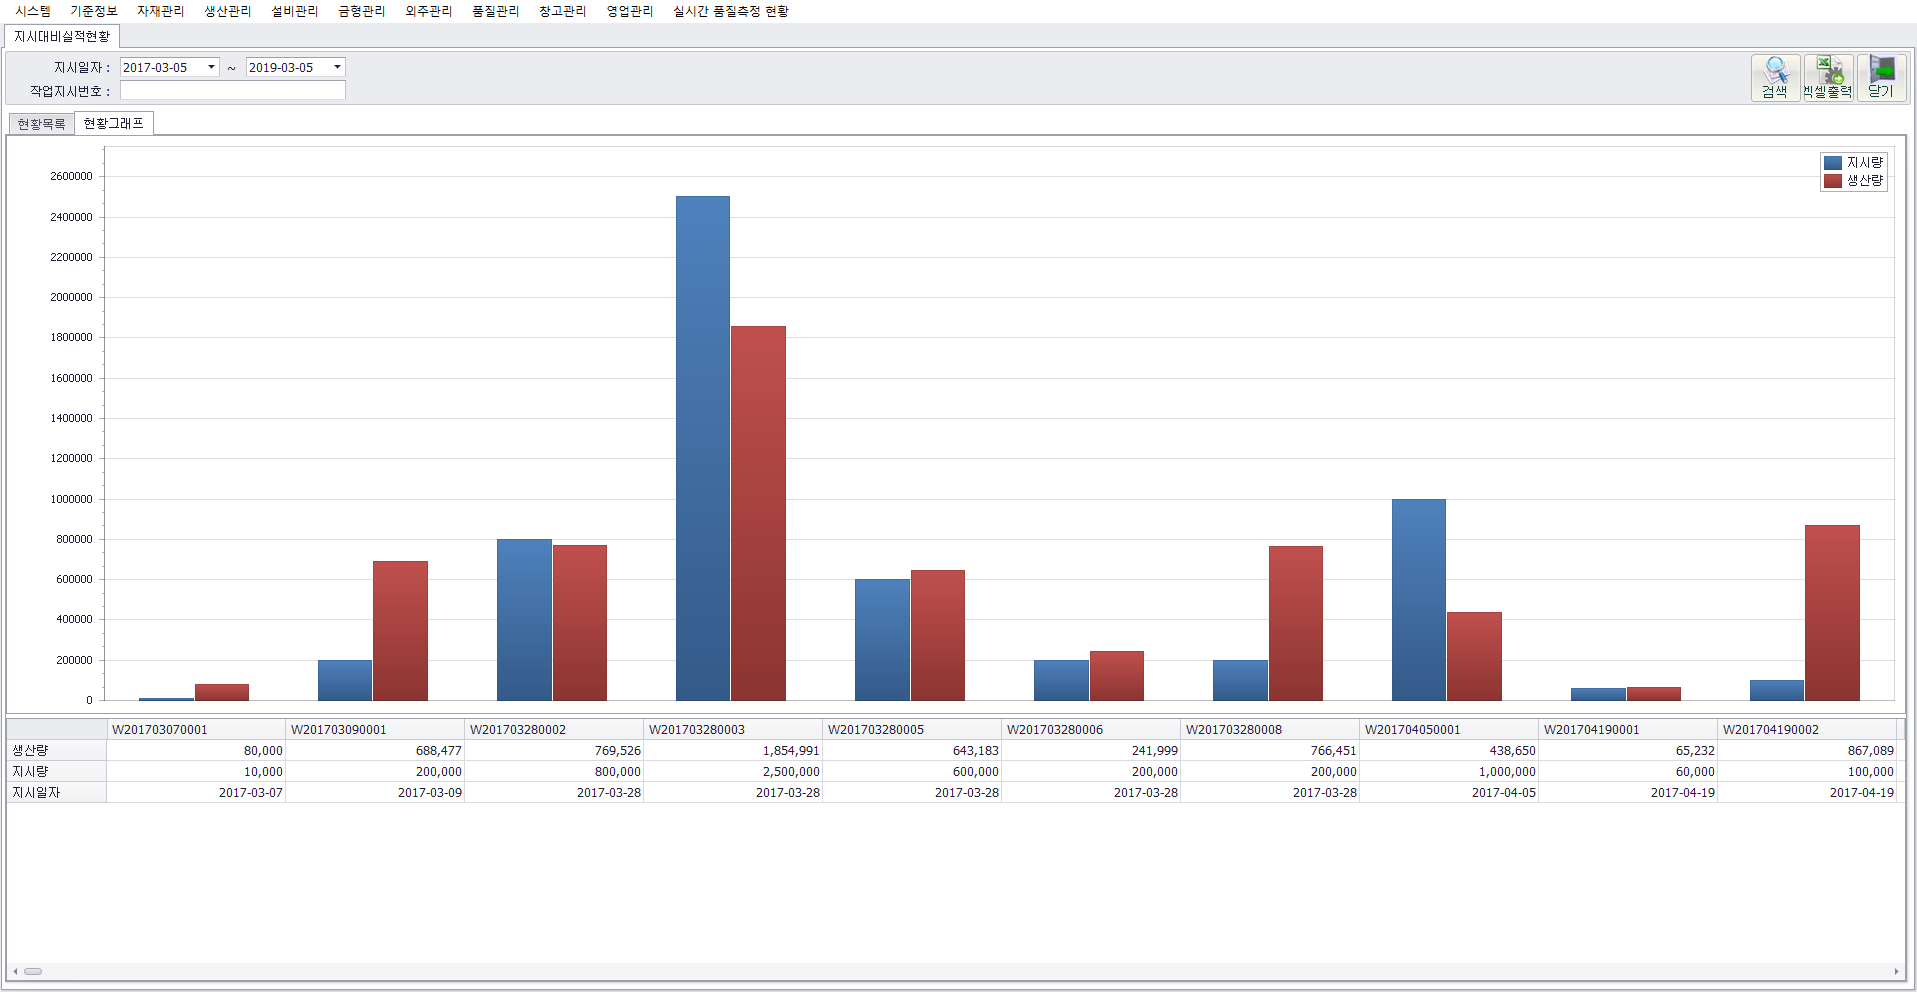The image size is (1917, 992).
Task: Open the end date 2019-03-05 dropdown arrow
Action: tap(337, 67)
